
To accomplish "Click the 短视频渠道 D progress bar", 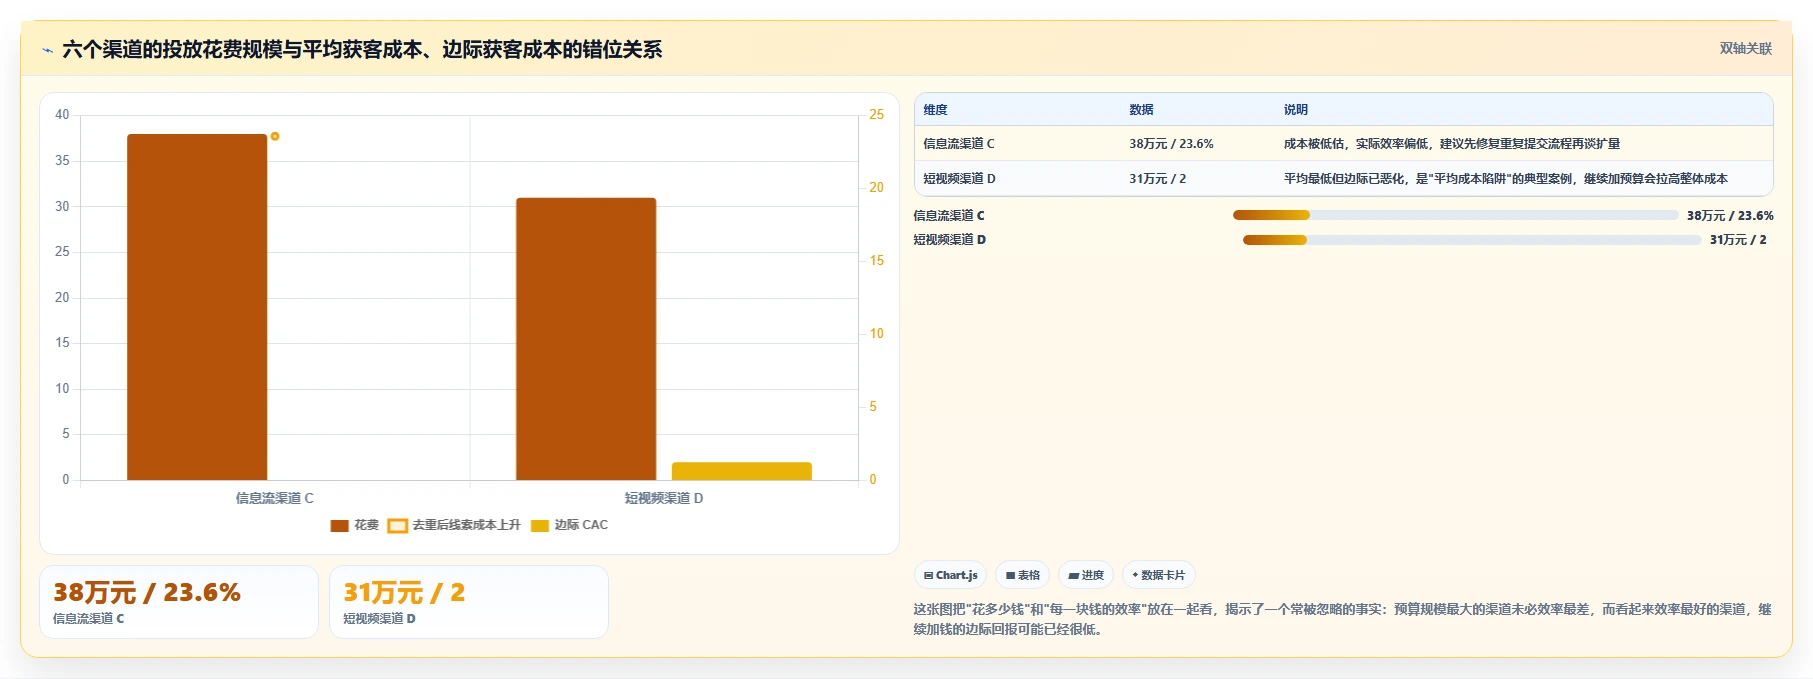I will pos(1472,240).
